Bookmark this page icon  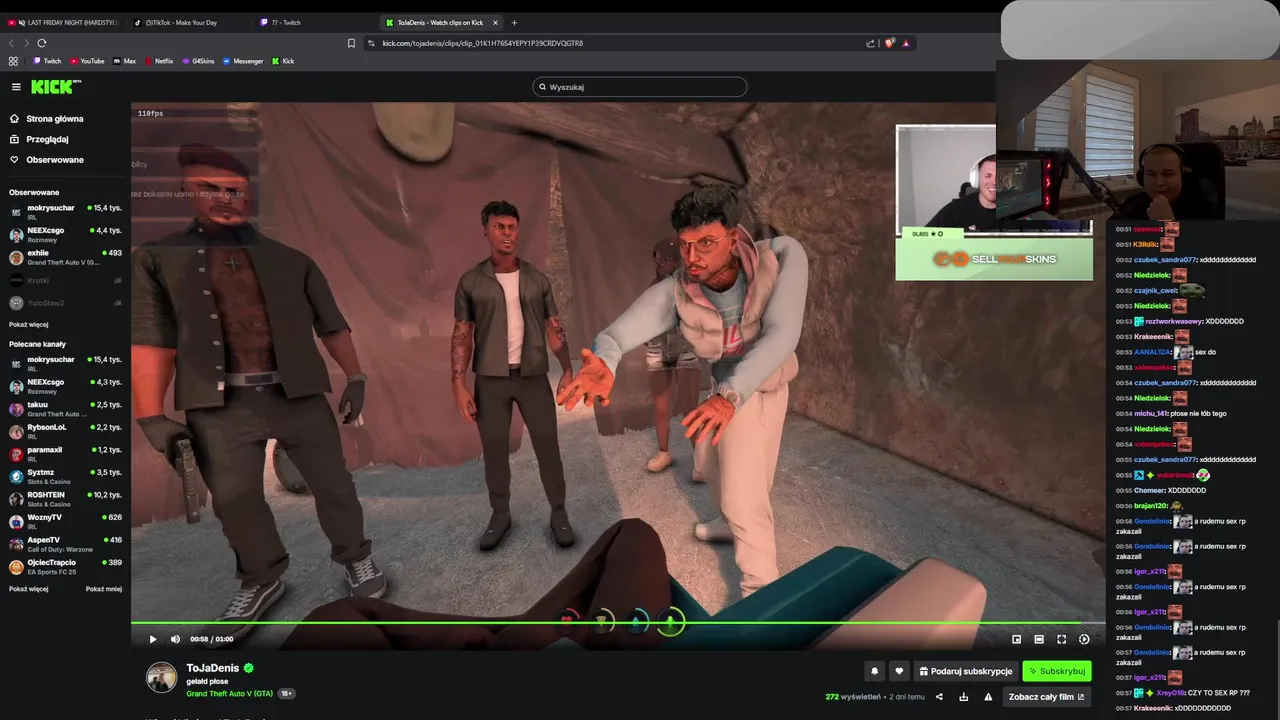[351, 43]
